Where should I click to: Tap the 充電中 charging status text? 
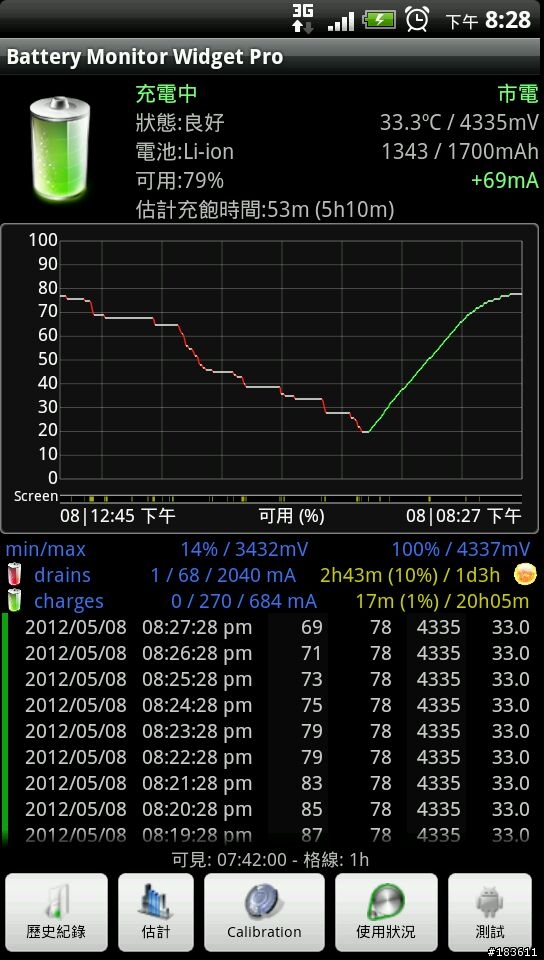[166, 94]
